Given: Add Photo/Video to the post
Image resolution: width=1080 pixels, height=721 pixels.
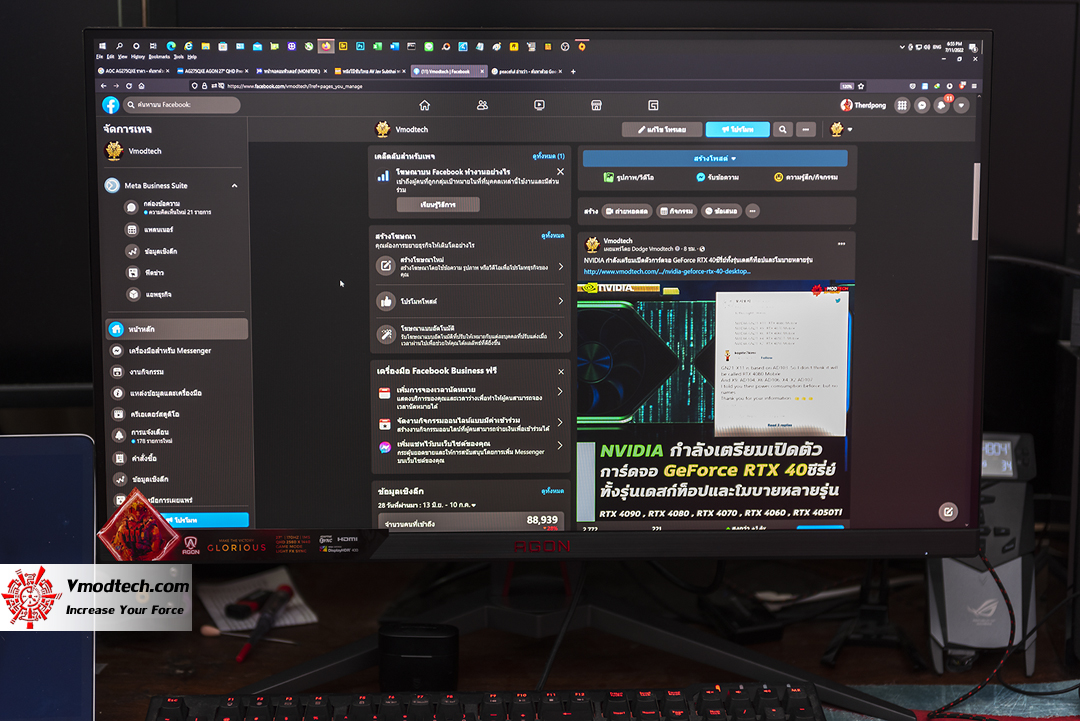Looking at the screenshot, I should coord(629,178).
